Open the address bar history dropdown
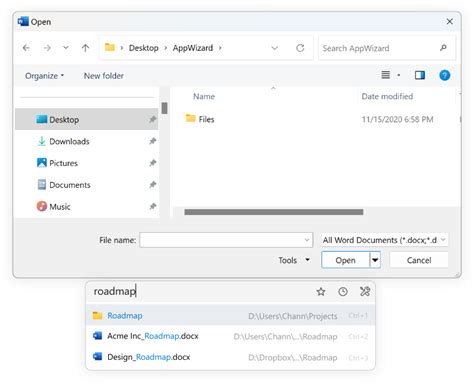474x384 pixels. point(275,48)
